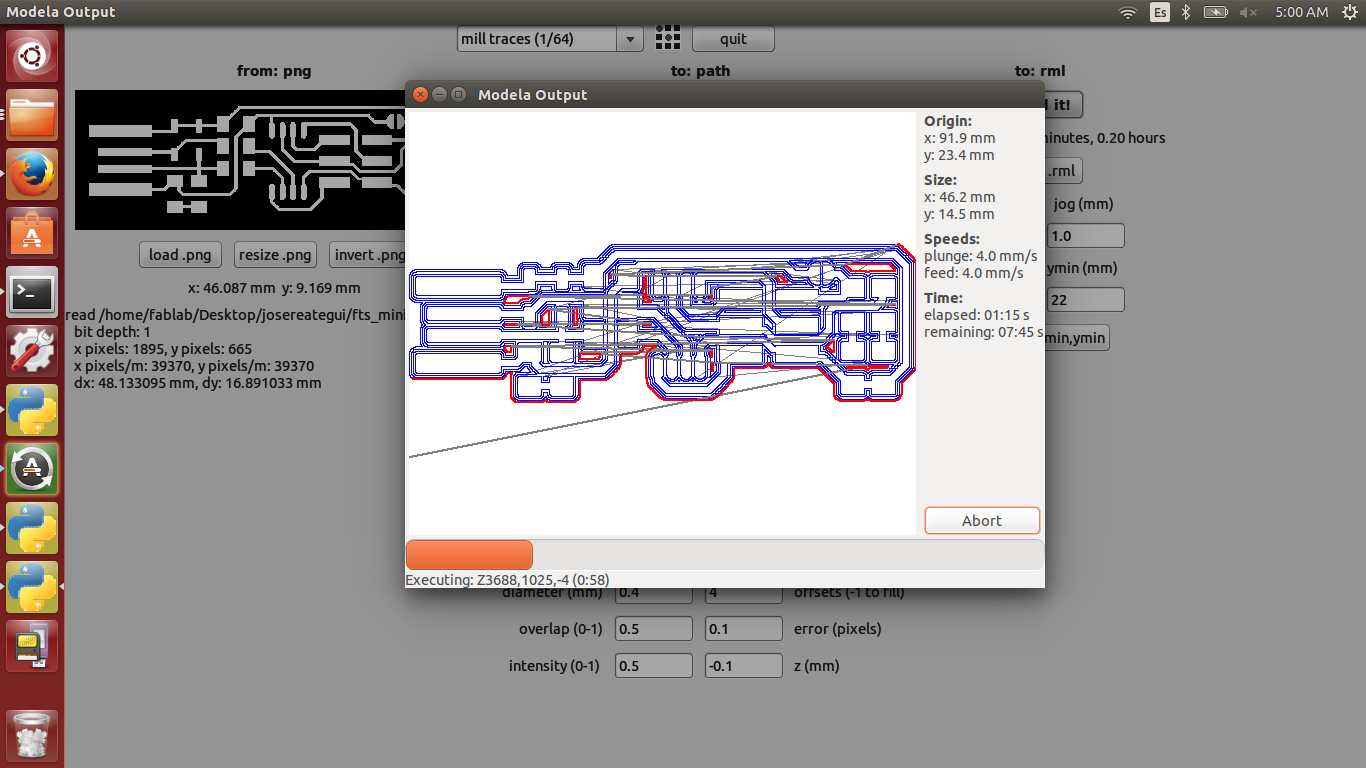Open the Bluetooth indicator menu

point(1186,12)
